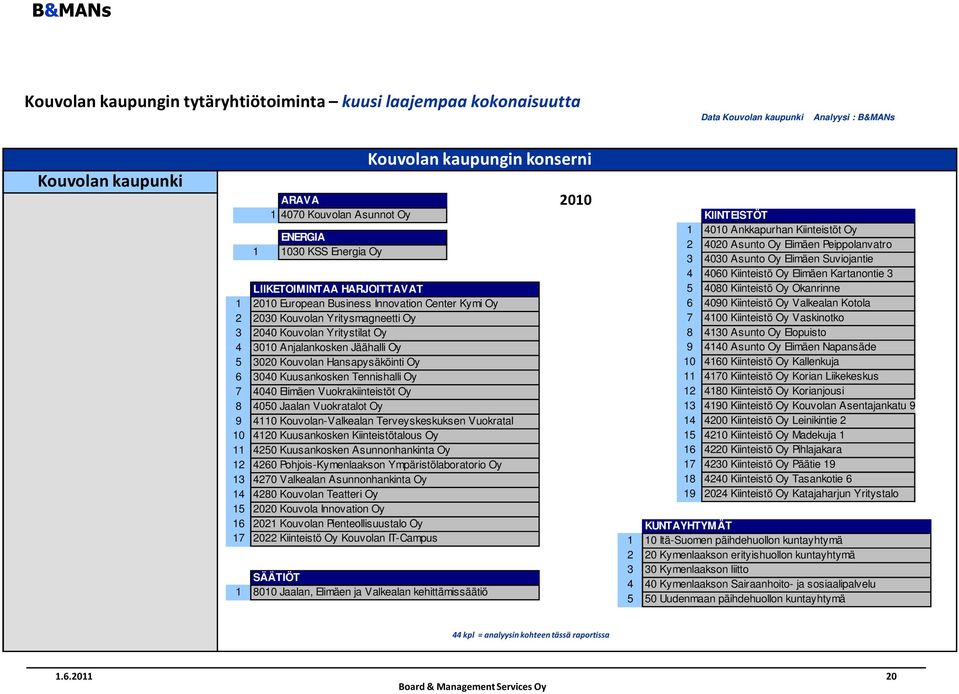Click "4270 Valkealan Asunnonhankinta Oy"
Screen dimensions: 959x694
click(x=395, y=480)
